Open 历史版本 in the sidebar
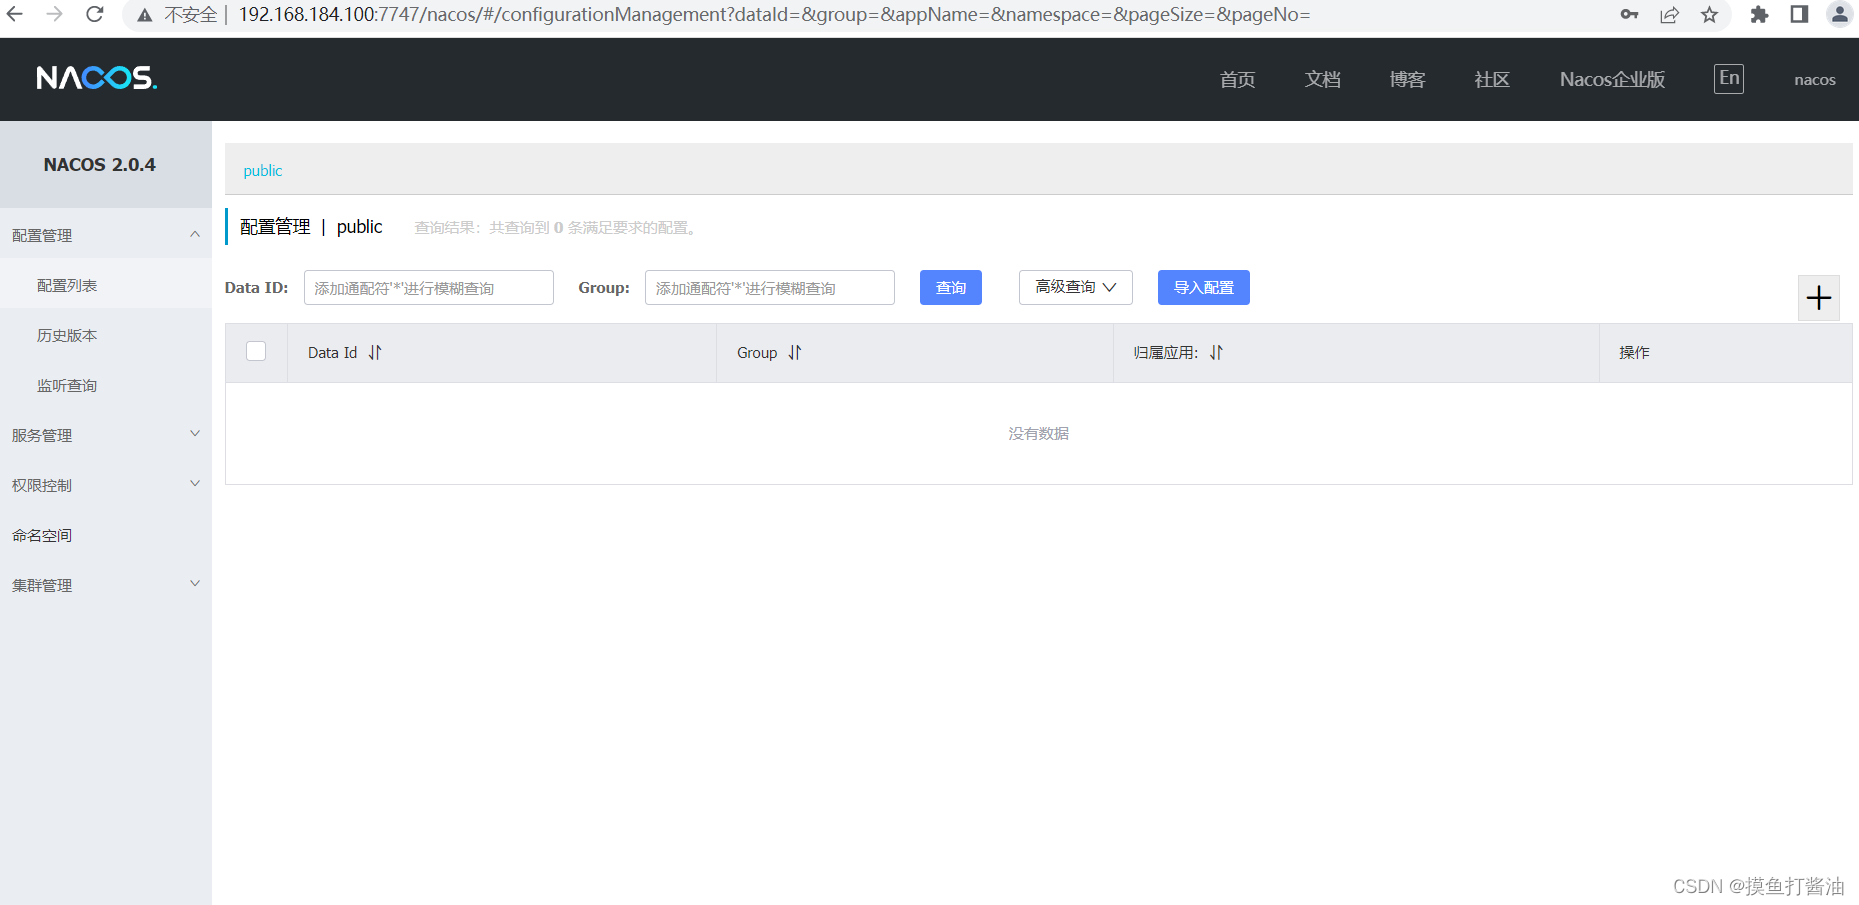This screenshot has width=1859, height=905. pyautogui.click(x=67, y=335)
